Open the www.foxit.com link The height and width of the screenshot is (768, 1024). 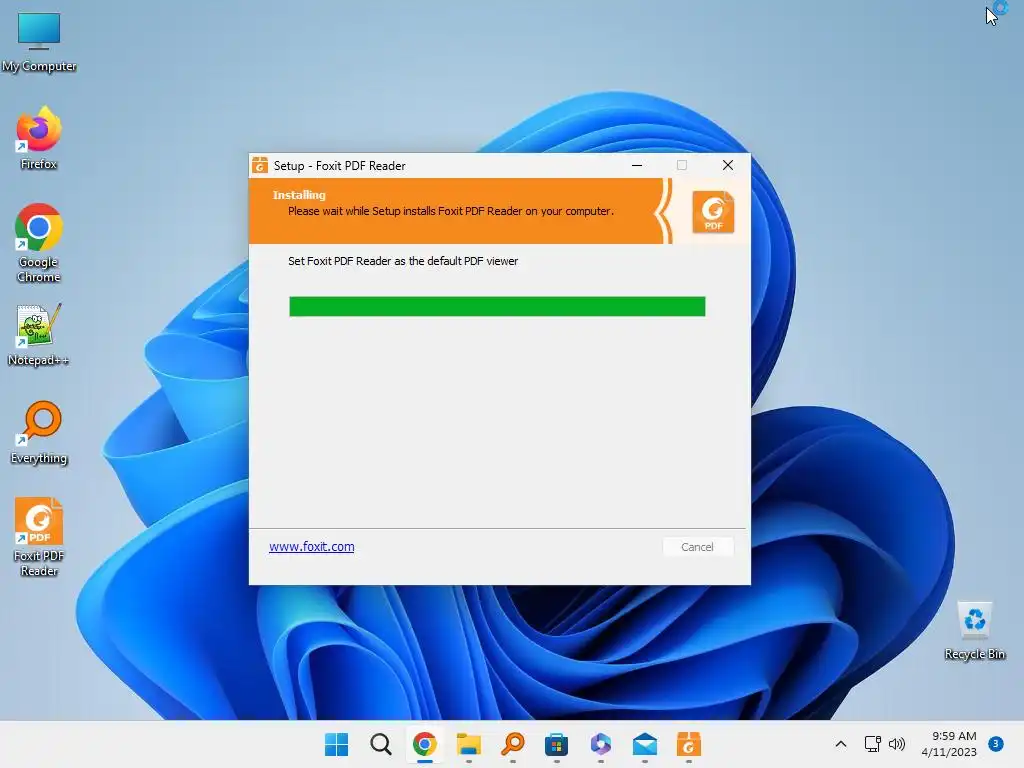312,547
